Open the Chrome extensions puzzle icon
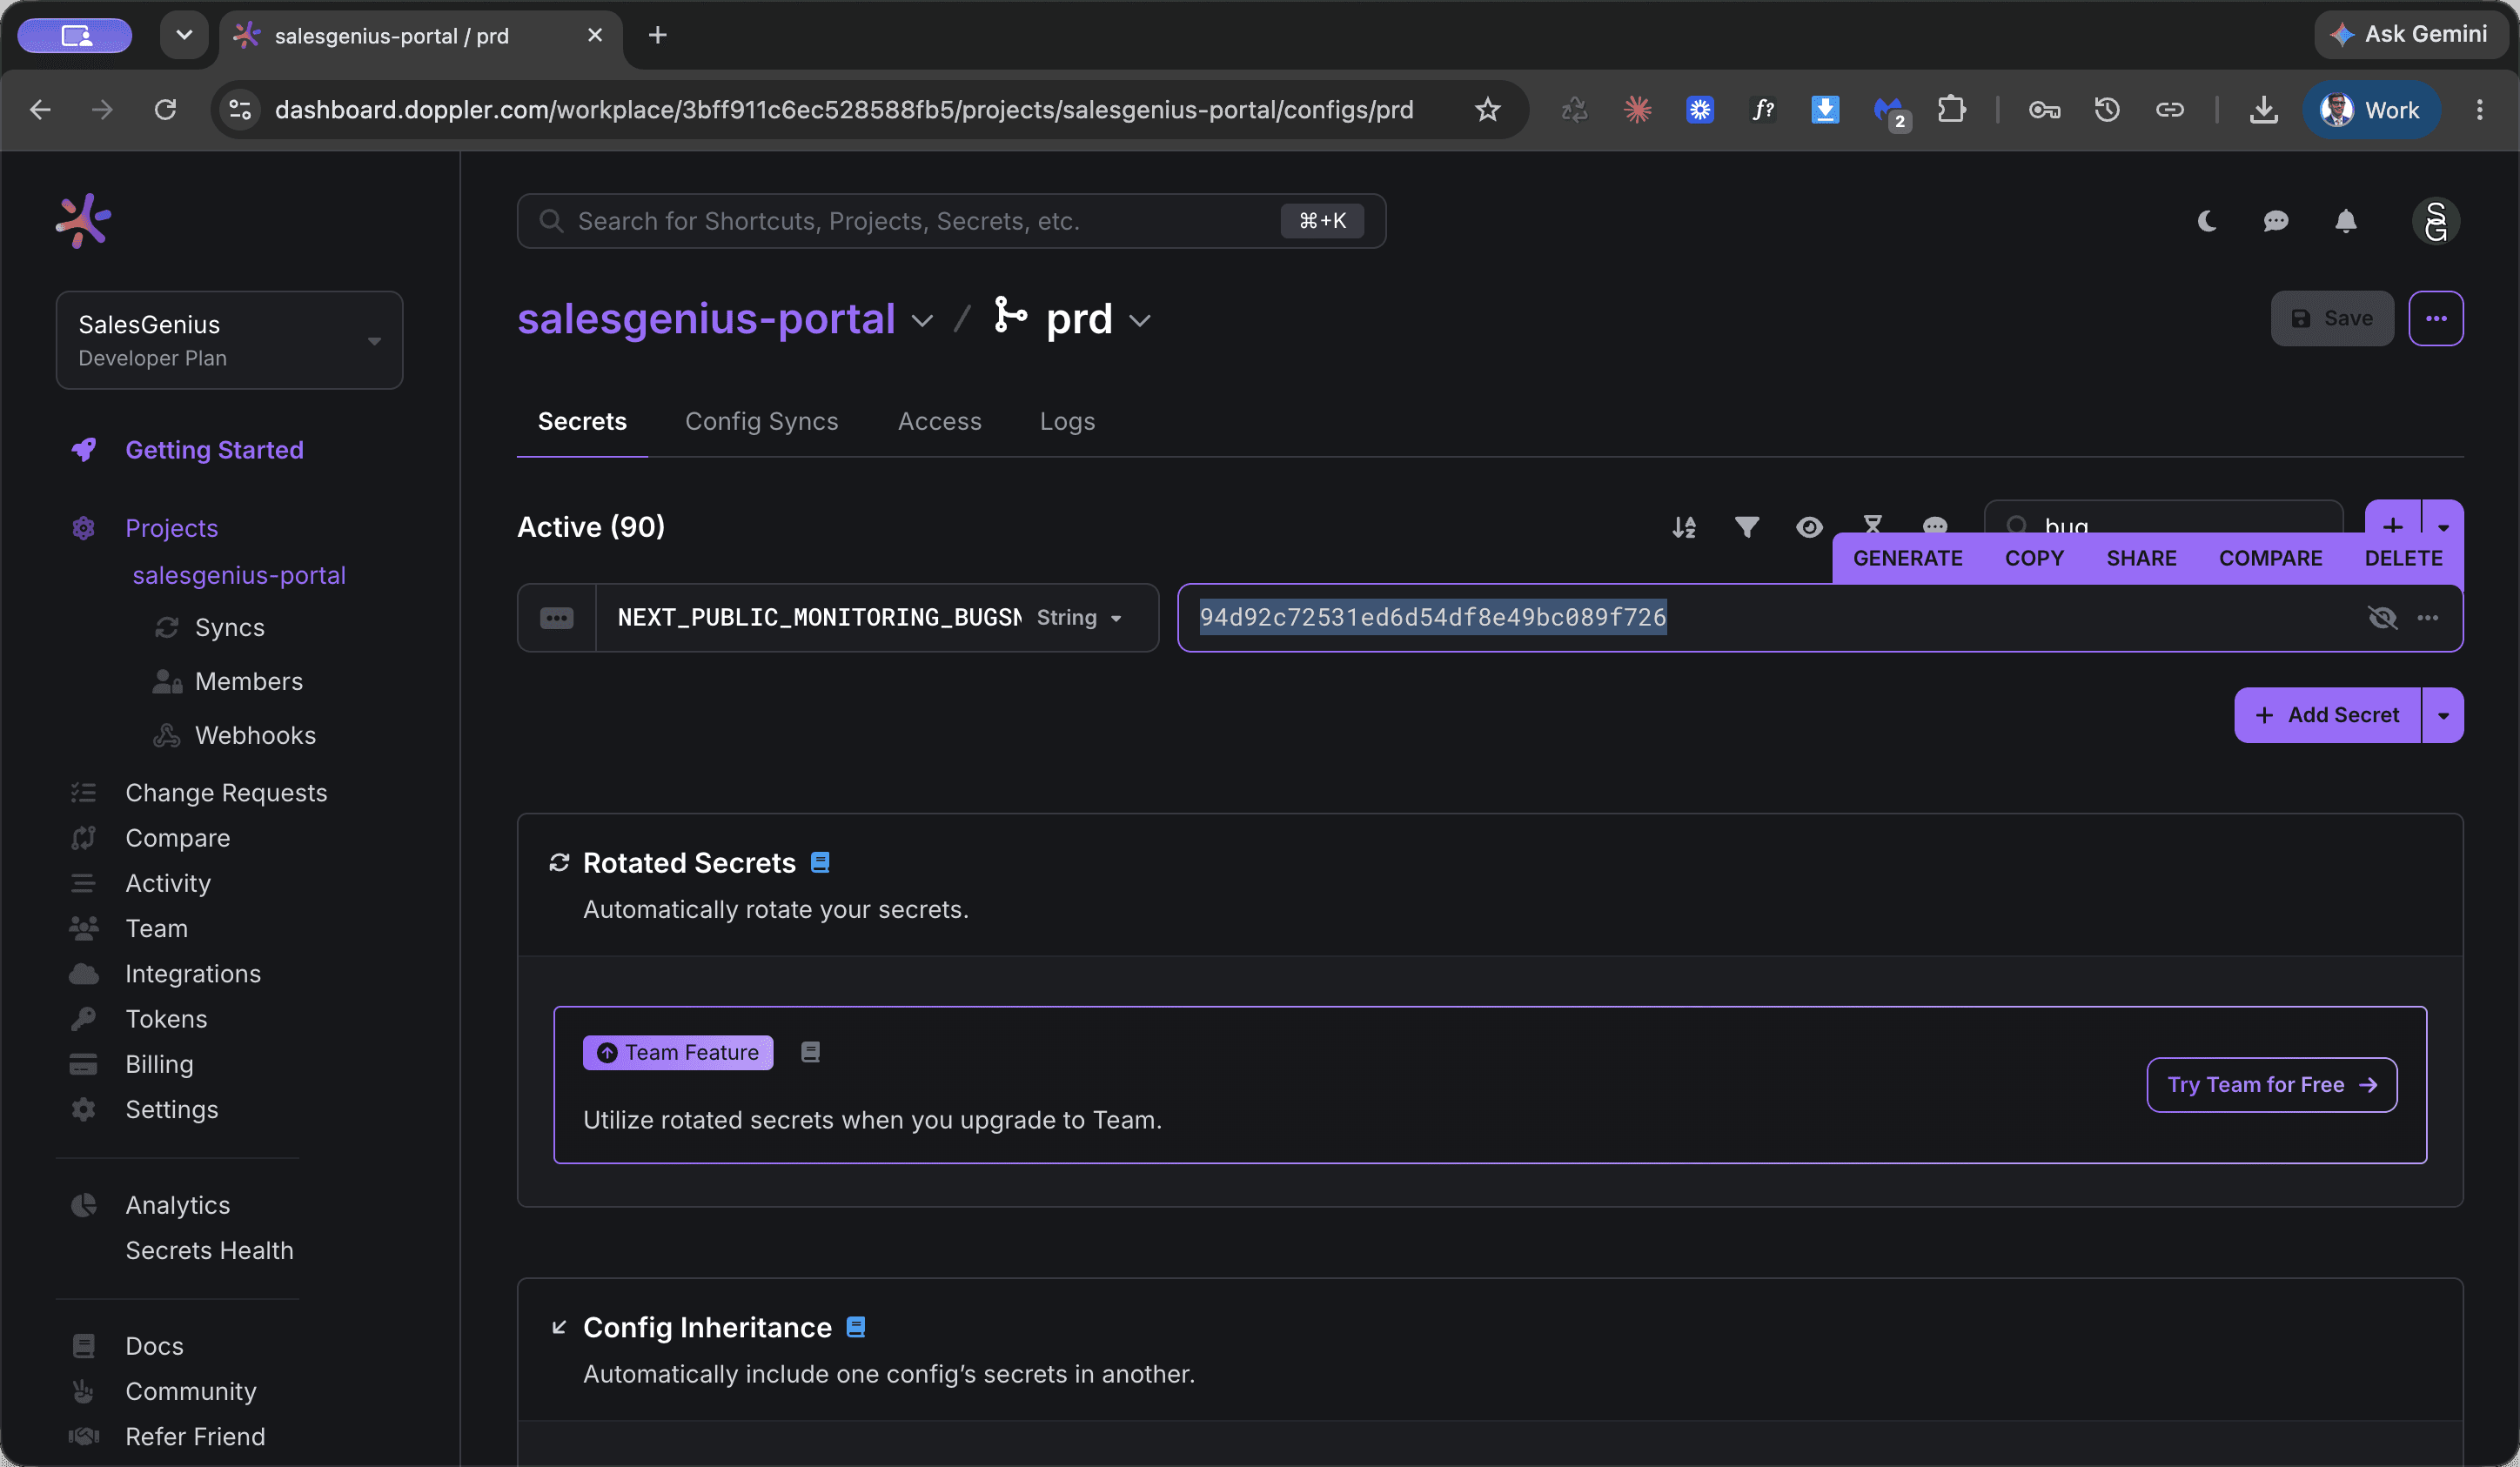The height and width of the screenshot is (1467, 2520). (1951, 109)
